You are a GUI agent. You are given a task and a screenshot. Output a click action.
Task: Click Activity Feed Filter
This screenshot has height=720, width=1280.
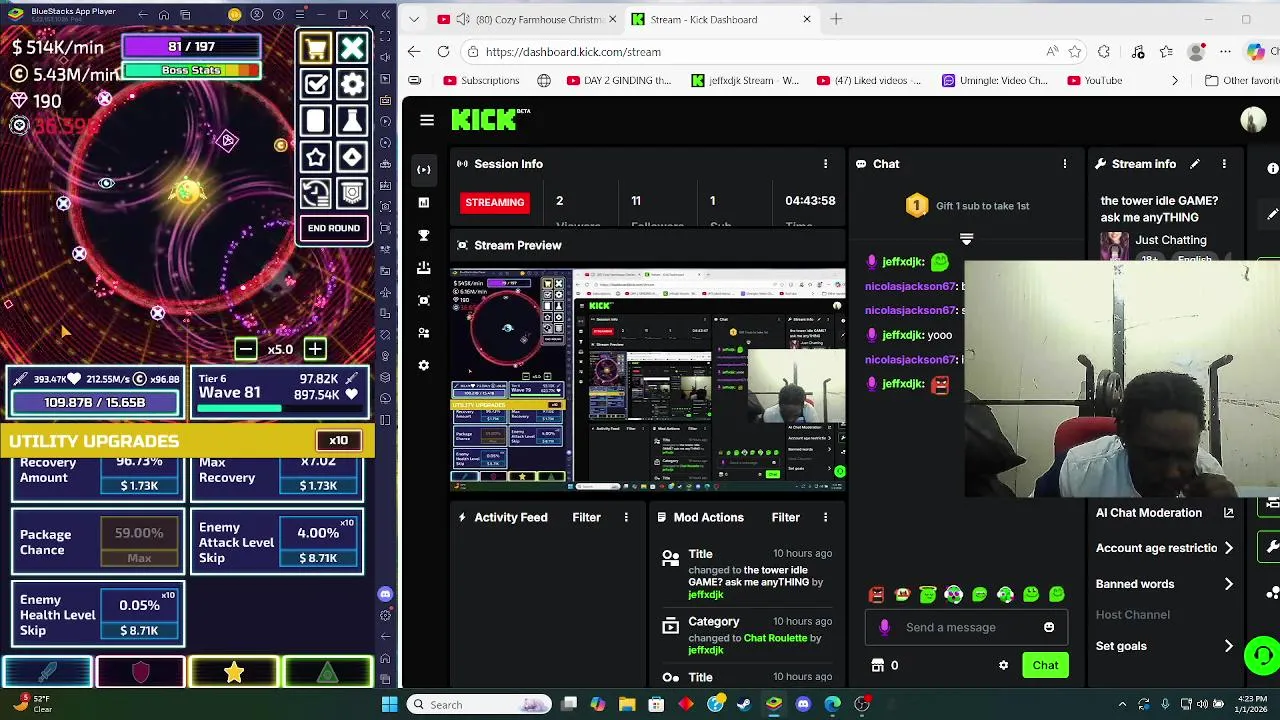point(586,517)
